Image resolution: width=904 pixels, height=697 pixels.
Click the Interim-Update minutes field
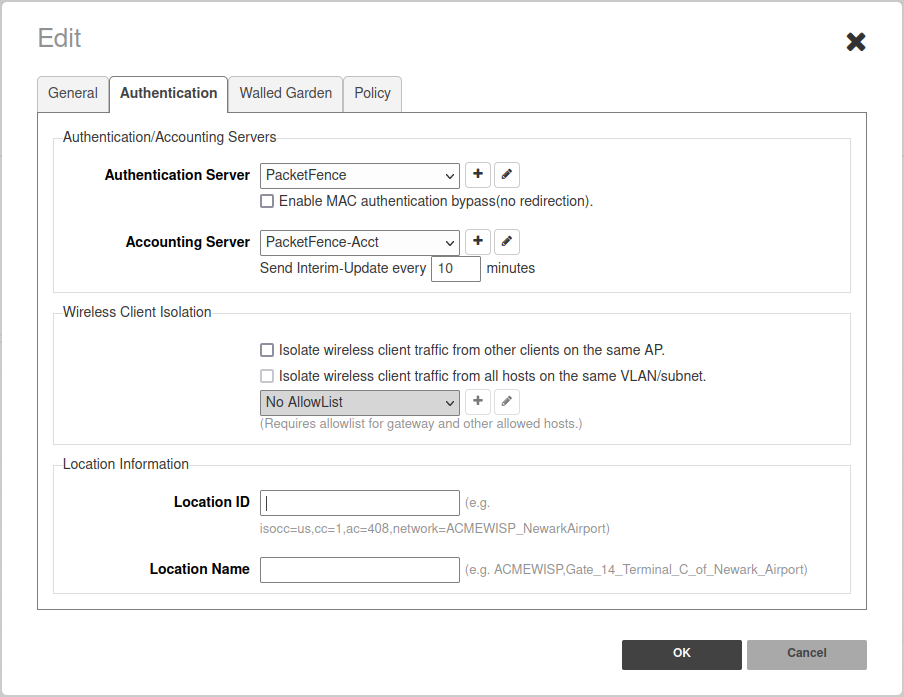pos(455,269)
